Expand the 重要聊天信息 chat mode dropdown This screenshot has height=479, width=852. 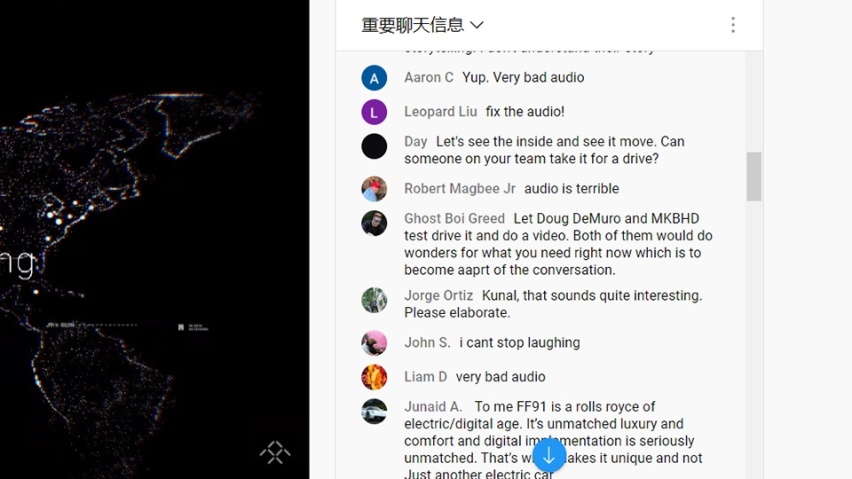coord(422,25)
